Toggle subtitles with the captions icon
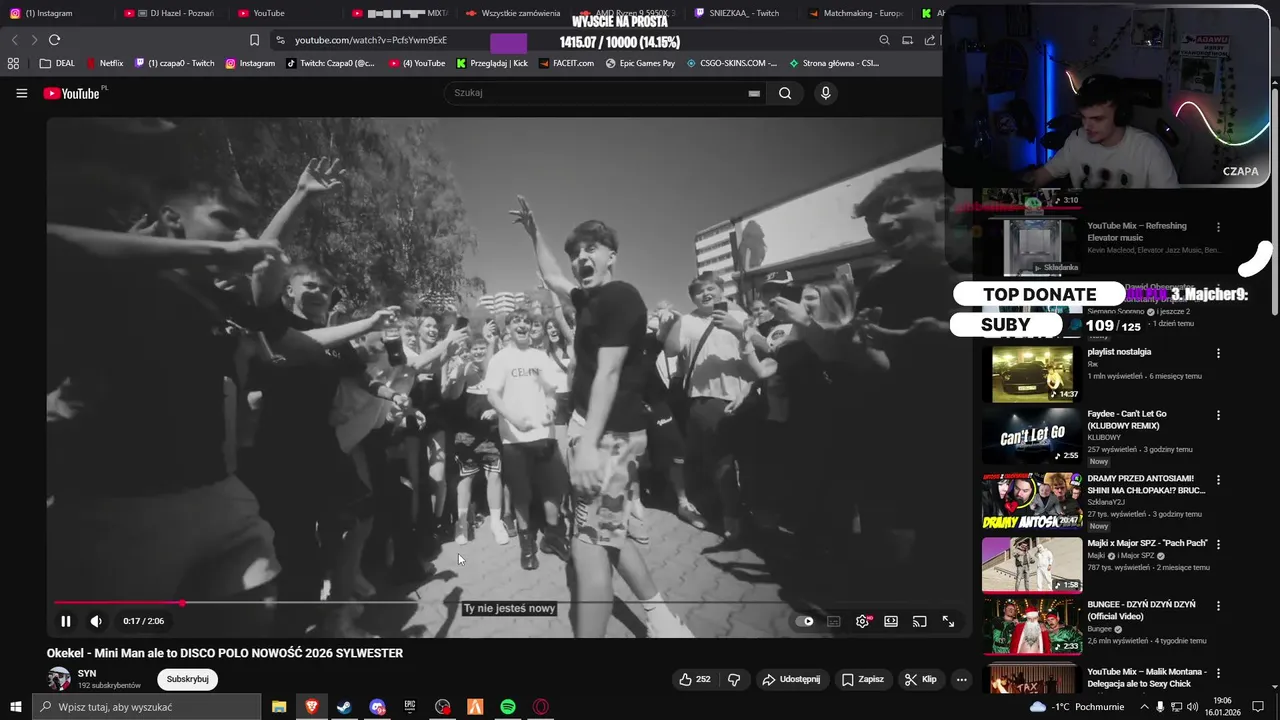This screenshot has height=720, width=1280. pos(833,621)
